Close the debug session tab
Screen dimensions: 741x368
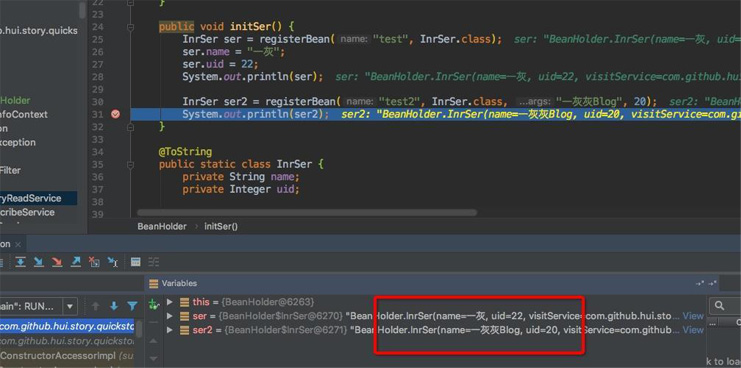[x=18, y=245]
